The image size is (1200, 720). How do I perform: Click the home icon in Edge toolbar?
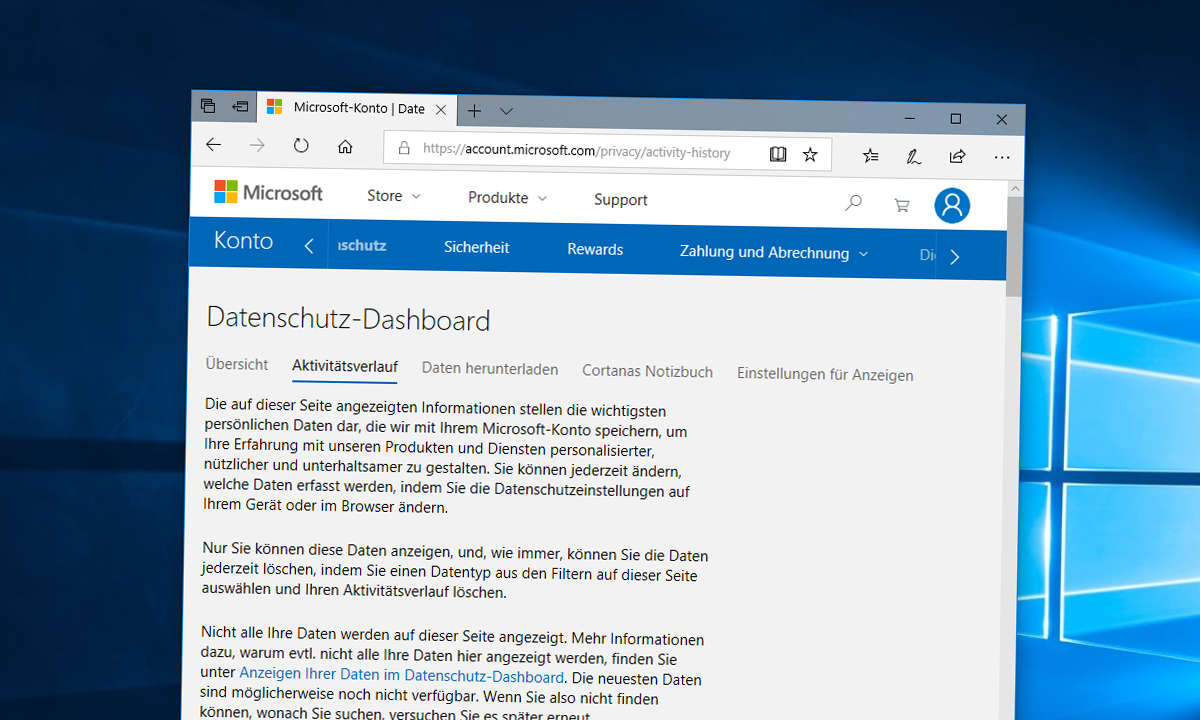[345, 147]
